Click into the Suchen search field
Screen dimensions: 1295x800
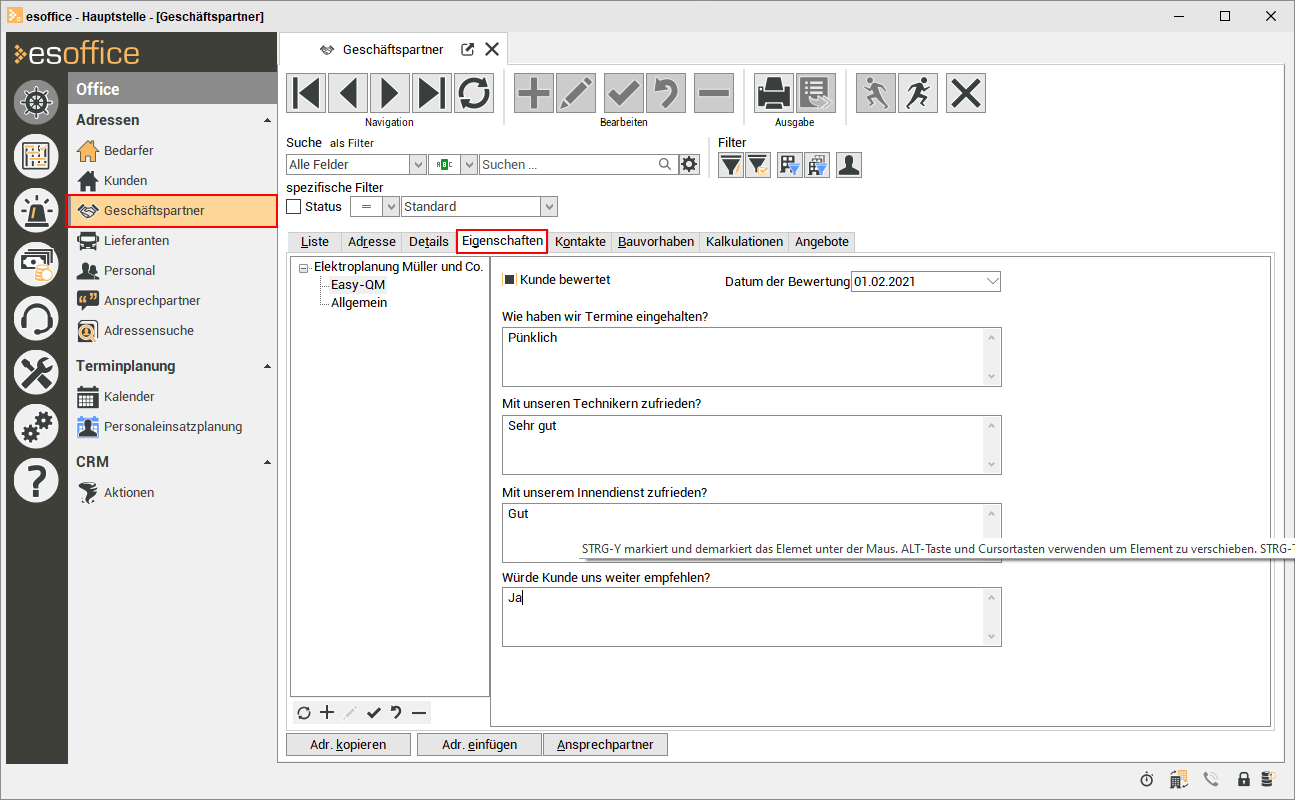(x=567, y=165)
